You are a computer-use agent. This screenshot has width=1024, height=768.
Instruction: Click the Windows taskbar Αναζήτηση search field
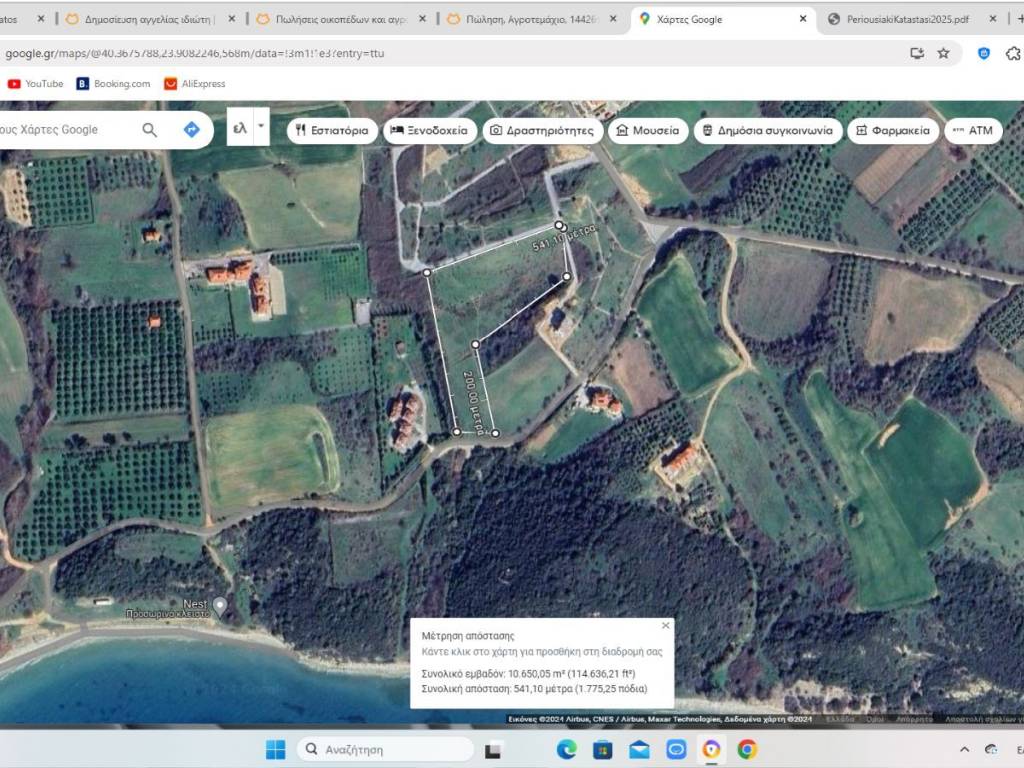[385, 749]
